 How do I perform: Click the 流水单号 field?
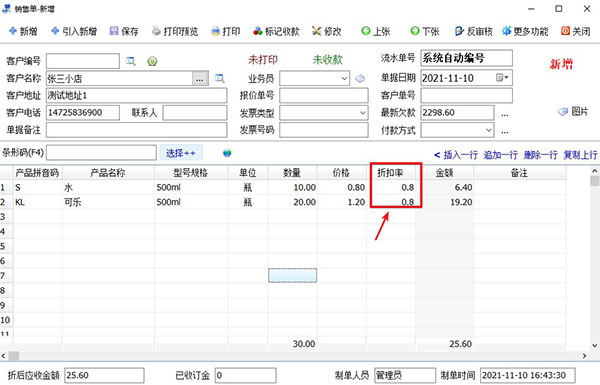[466, 58]
